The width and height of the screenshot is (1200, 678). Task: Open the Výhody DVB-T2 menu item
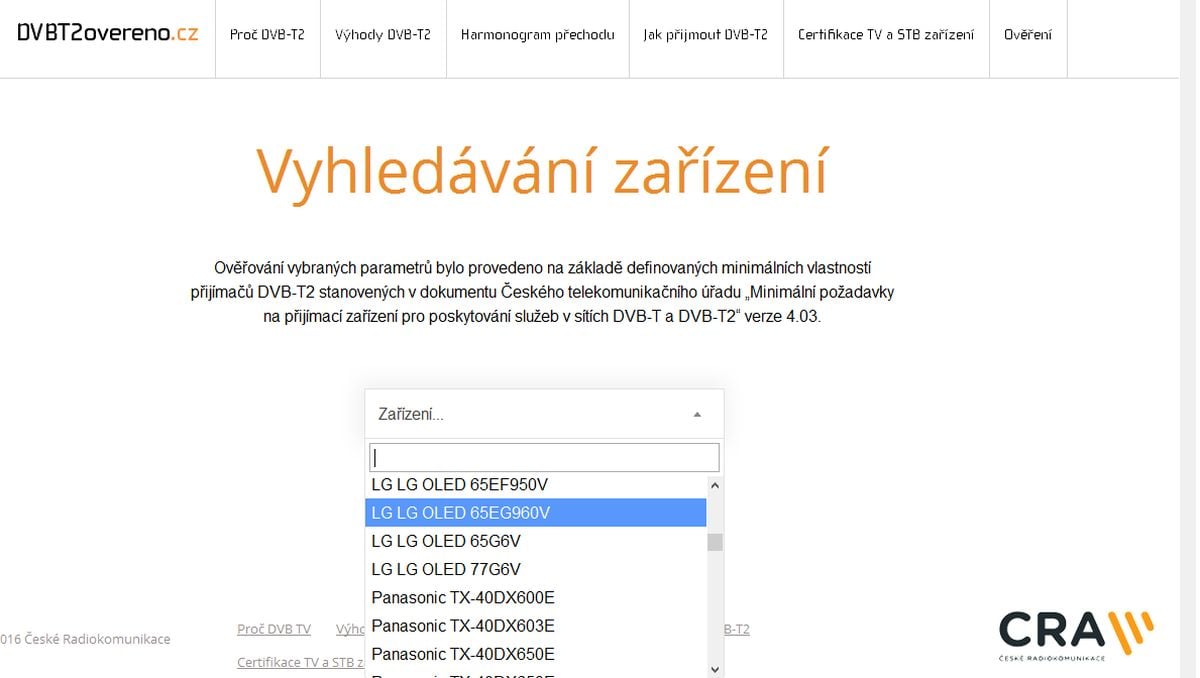pyautogui.click(x=383, y=33)
